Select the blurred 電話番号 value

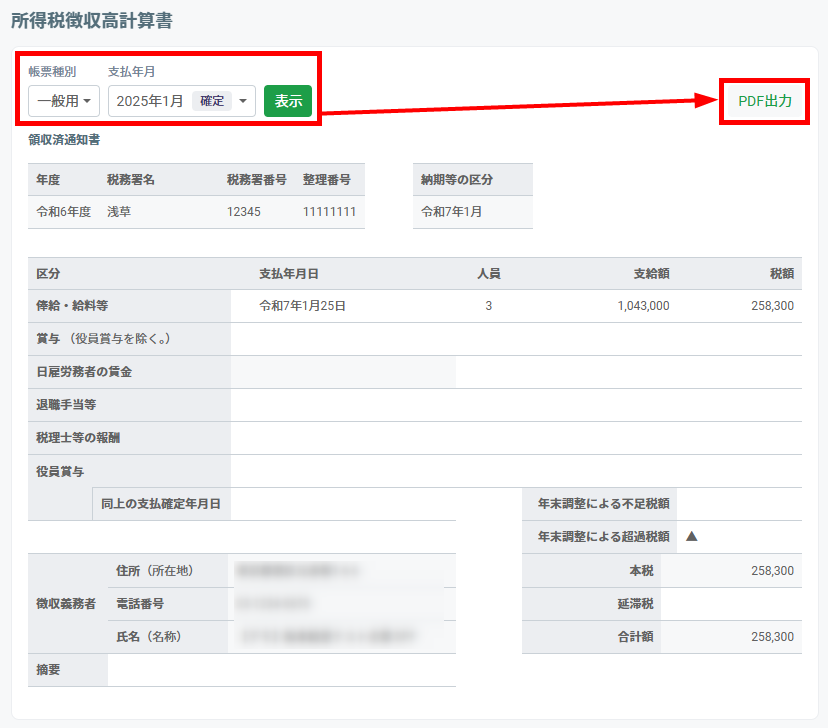273,604
